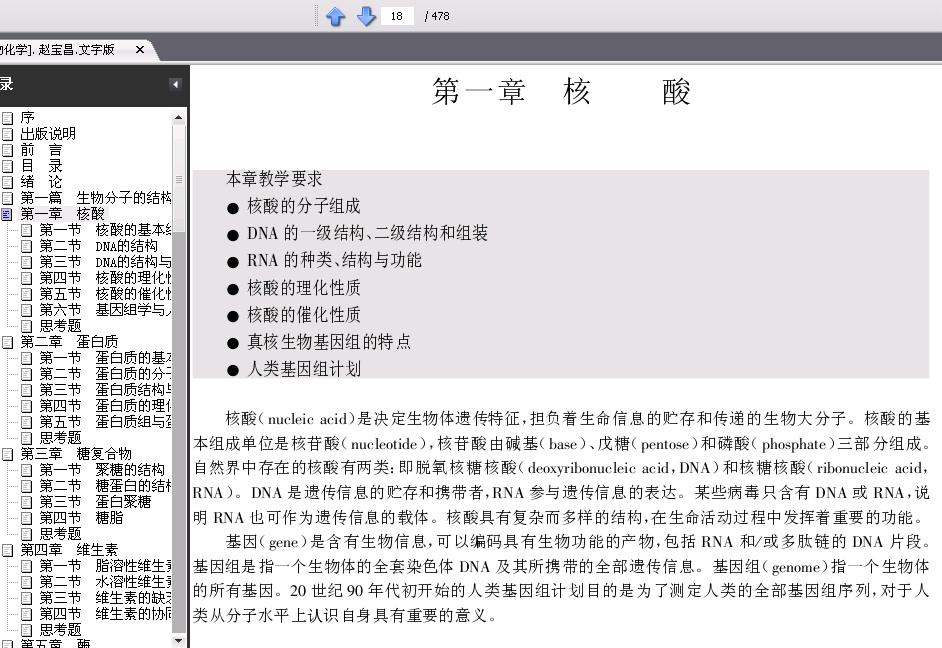
Task: Click the bookmark scrollbar down arrow
Action: (178, 641)
